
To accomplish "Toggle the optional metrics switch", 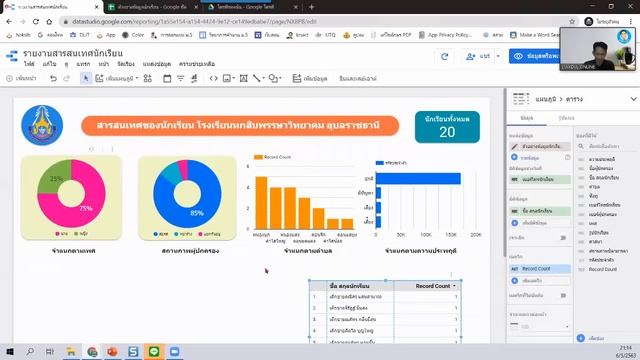I will [x=563, y=296].
